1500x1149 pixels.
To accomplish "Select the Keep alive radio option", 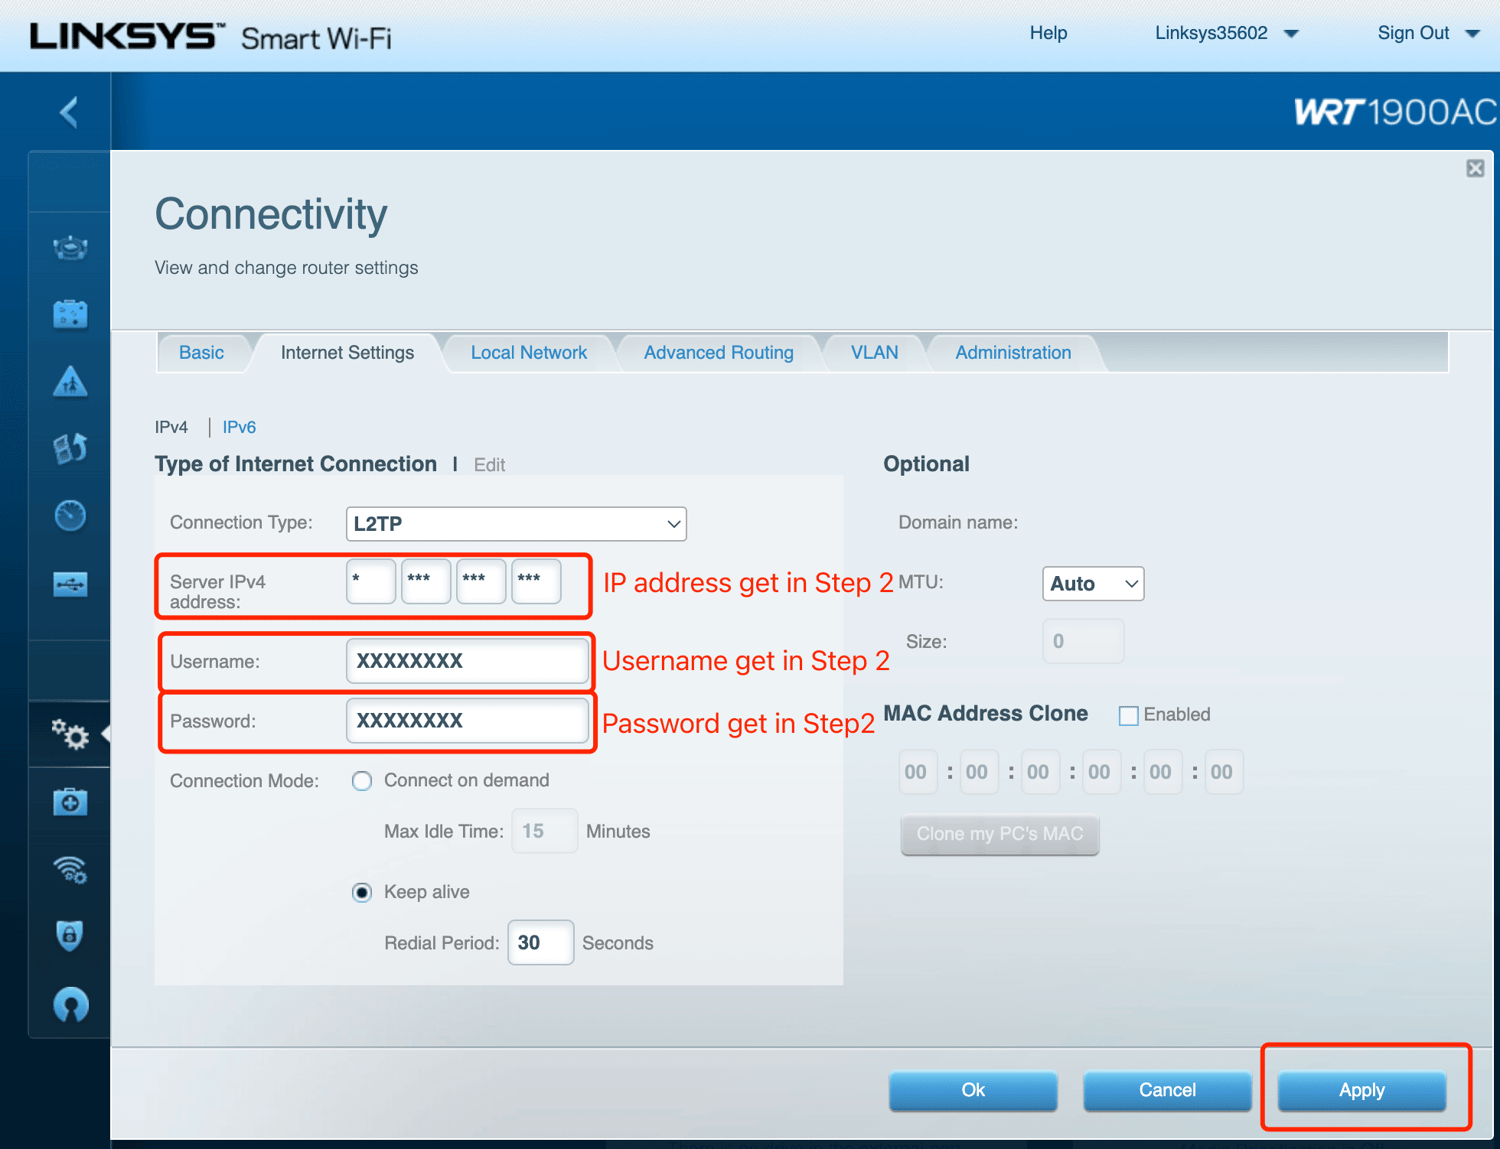I will pyautogui.click(x=362, y=892).
